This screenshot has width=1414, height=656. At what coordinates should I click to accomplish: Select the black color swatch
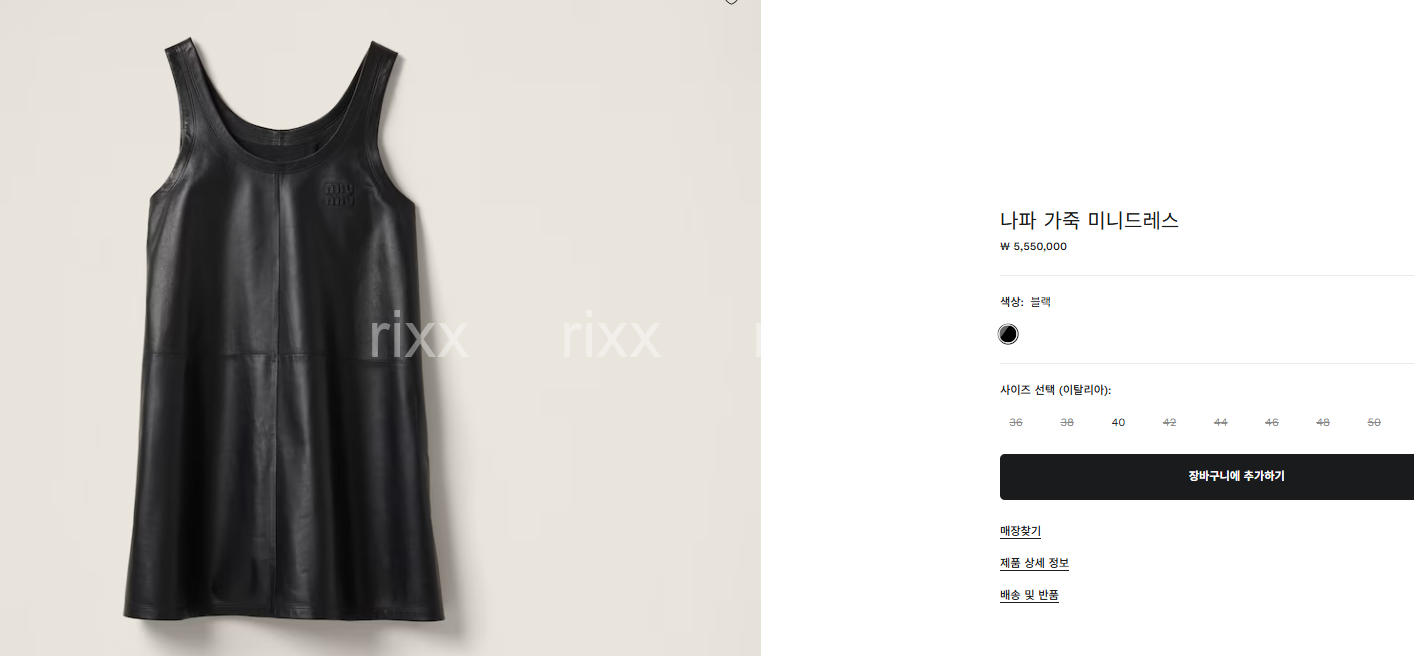pos(1008,334)
